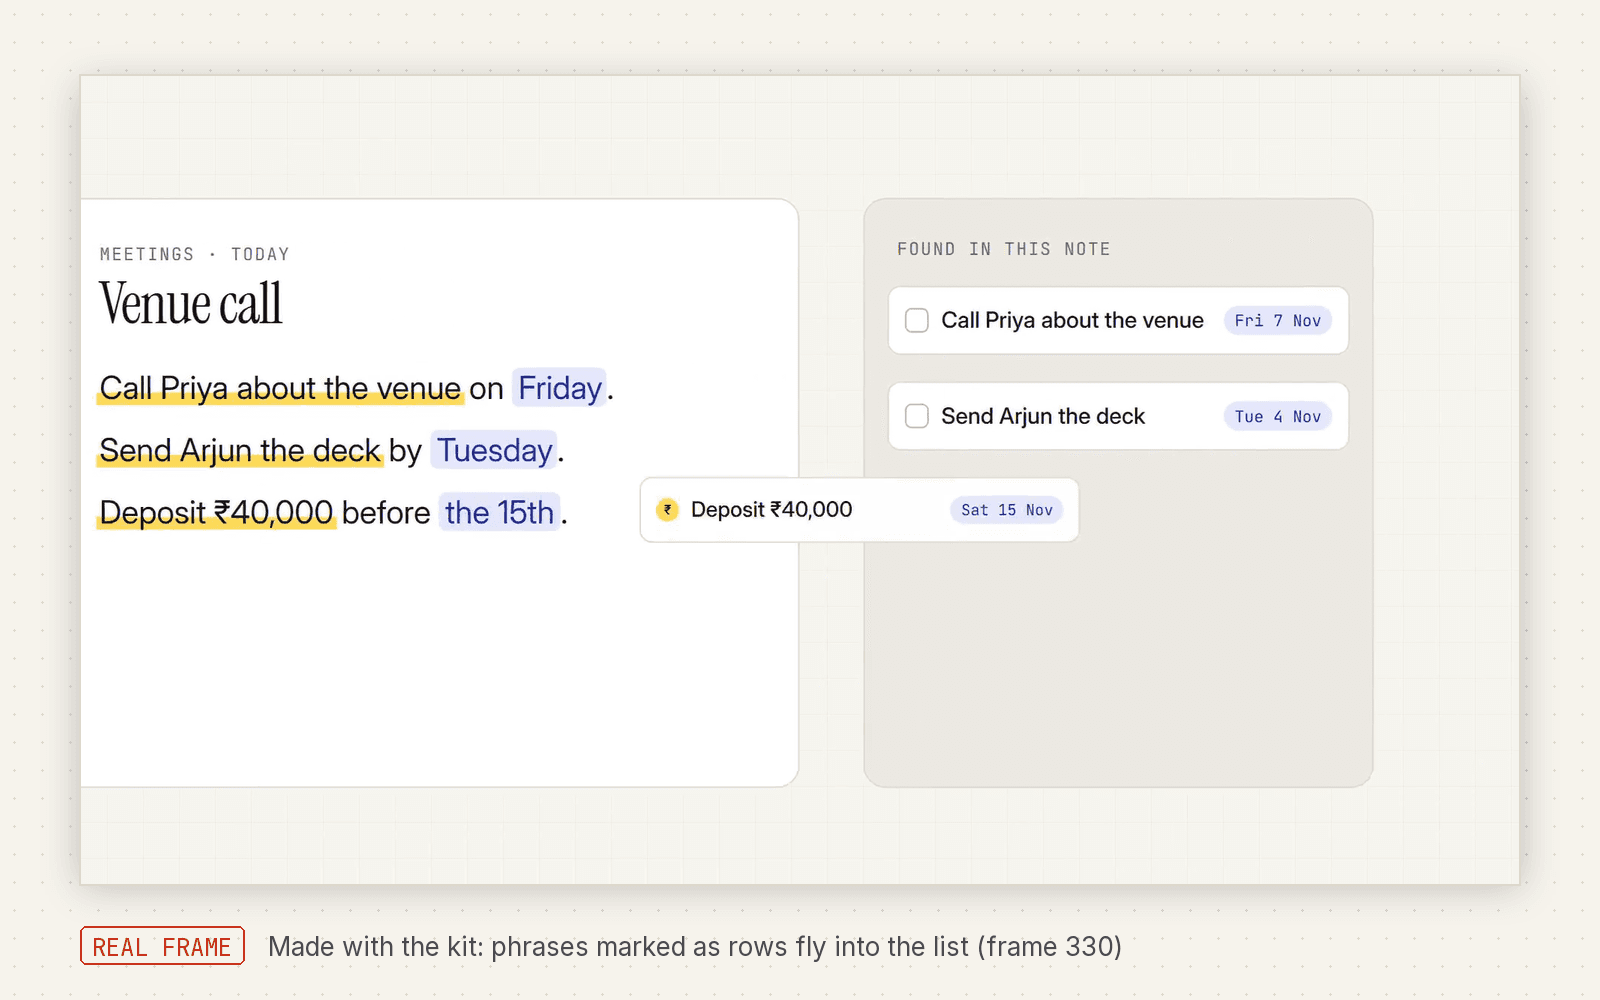Click 'the 15th' date highlight in the note
The width and height of the screenshot is (1600, 1000).
(x=499, y=512)
